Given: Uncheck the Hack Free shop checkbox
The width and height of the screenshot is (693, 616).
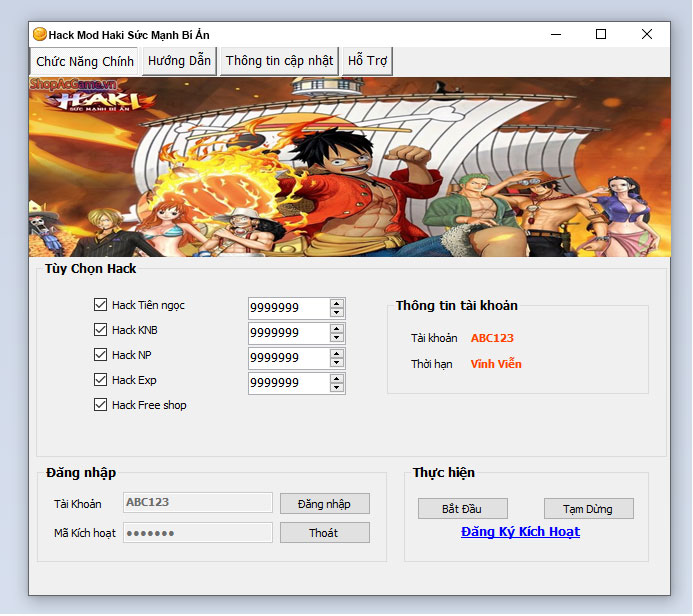Looking at the screenshot, I should [100, 405].
